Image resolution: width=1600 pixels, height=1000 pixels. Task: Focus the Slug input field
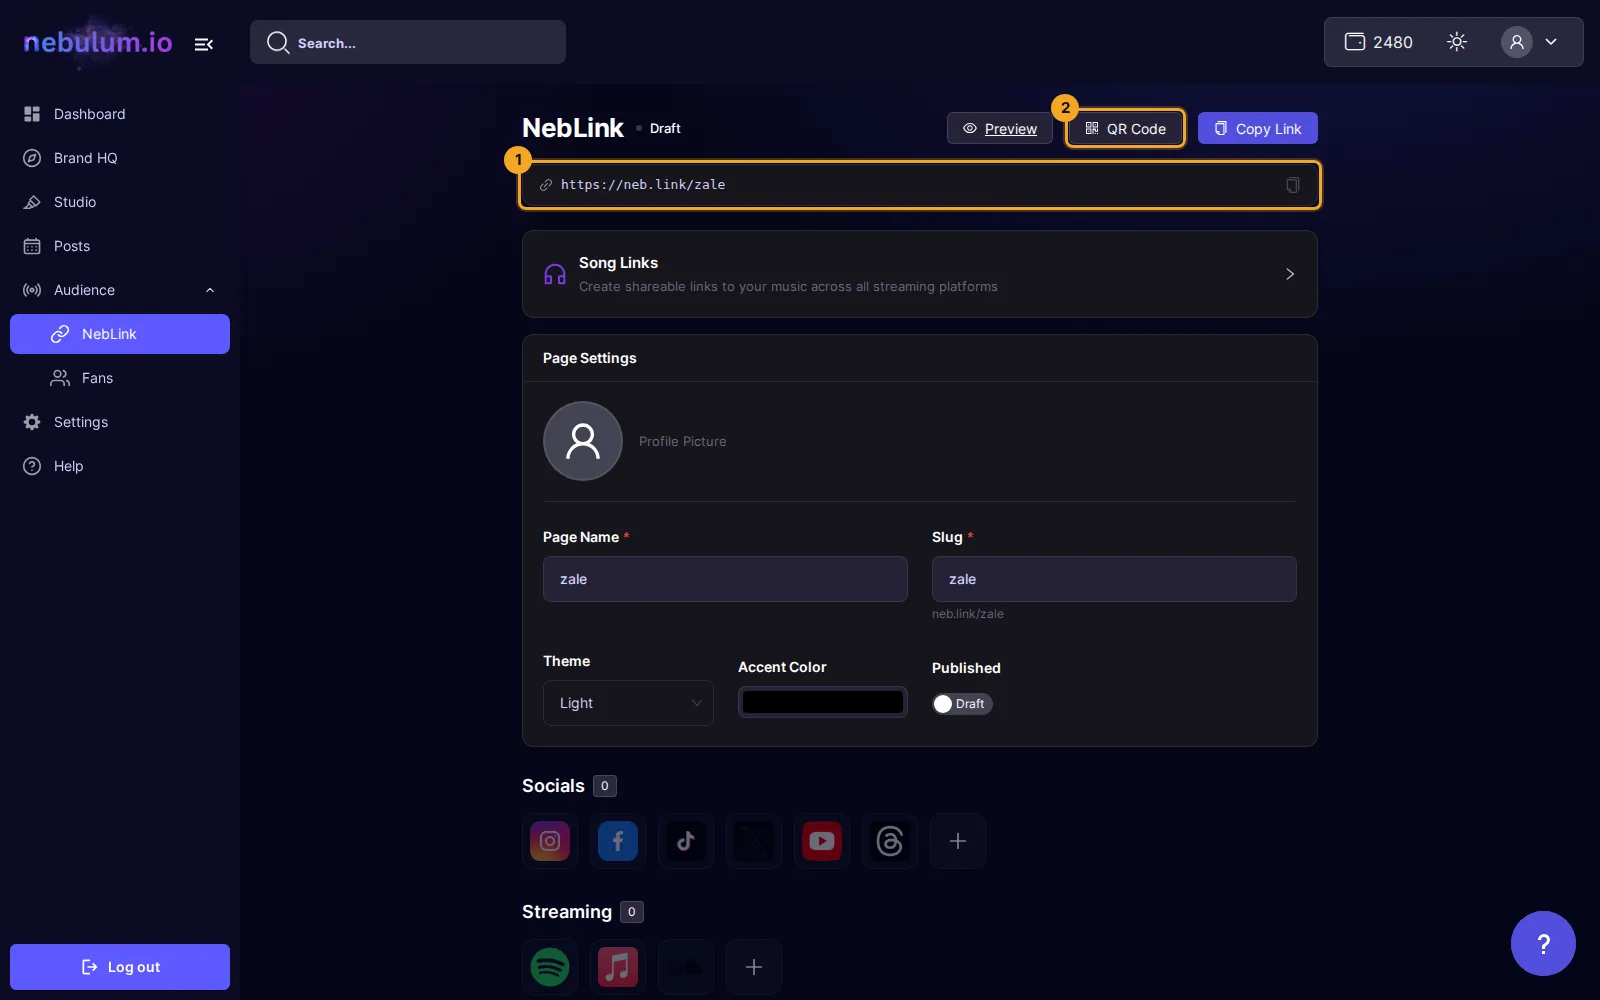click(1114, 579)
